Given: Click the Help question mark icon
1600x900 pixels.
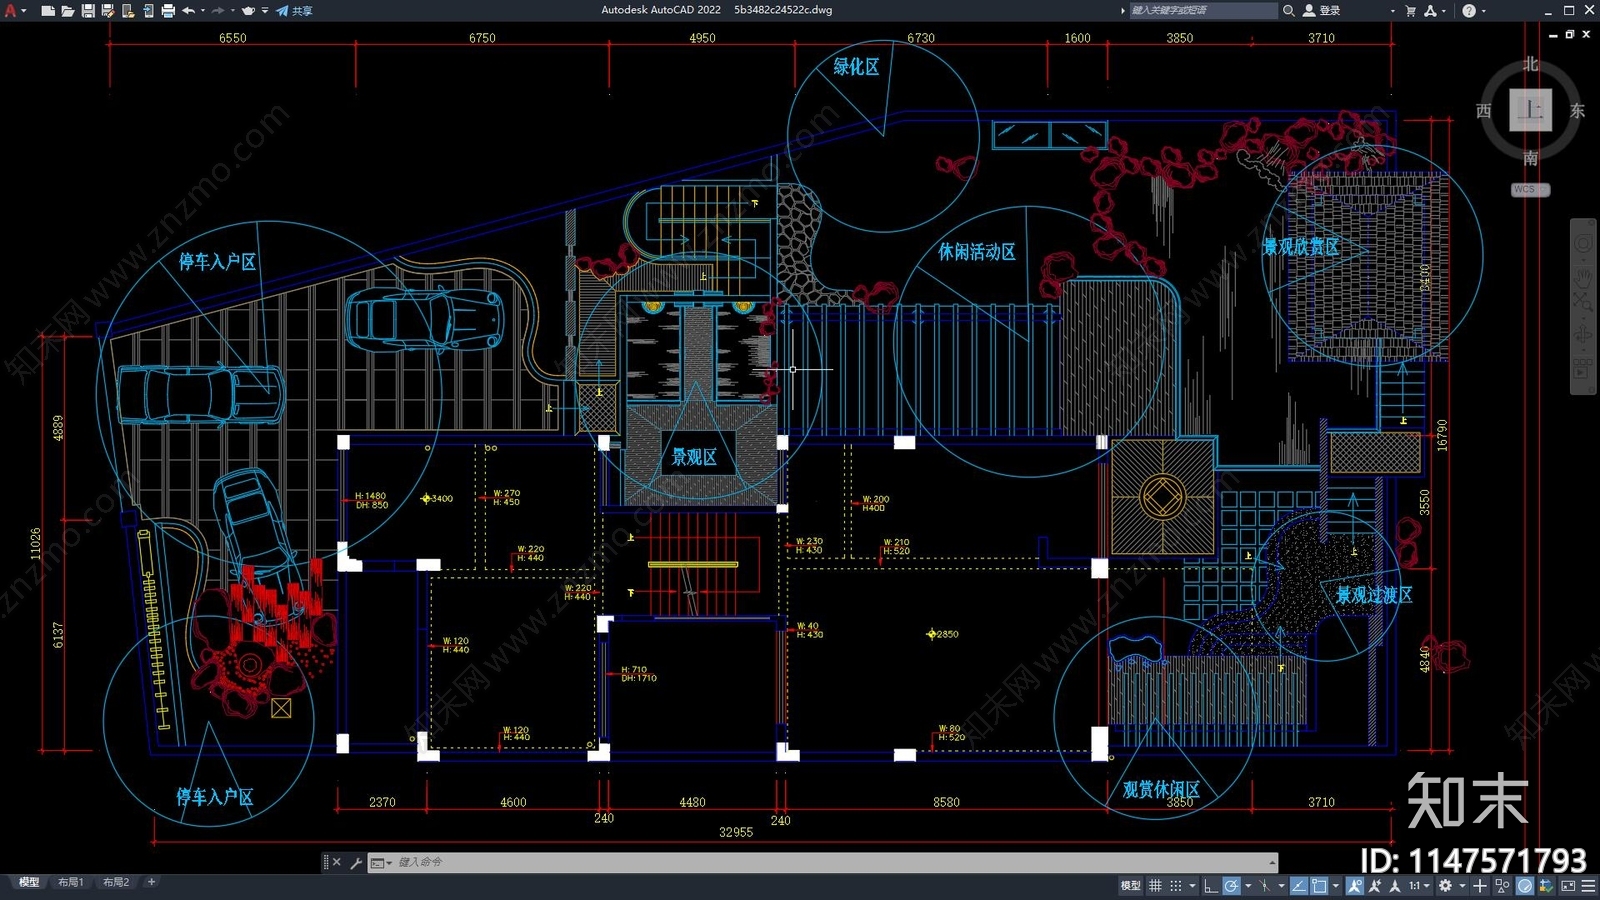Looking at the screenshot, I should tap(1469, 11).
